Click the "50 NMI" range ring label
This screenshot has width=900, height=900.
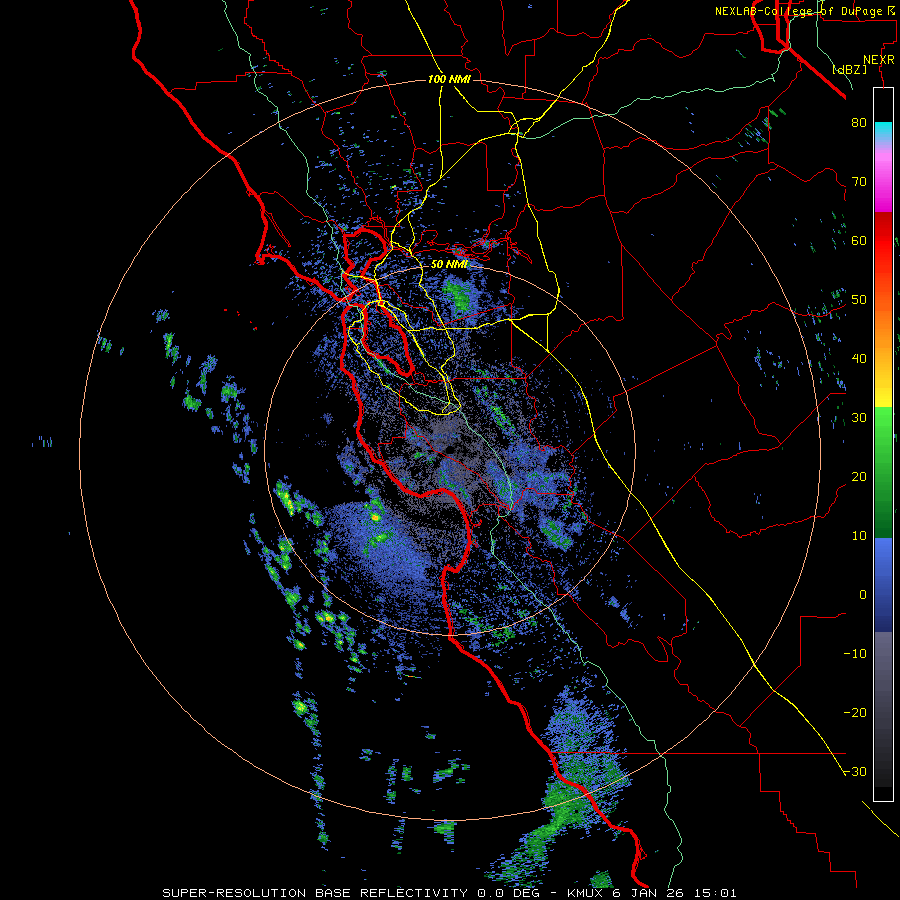[449, 265]
